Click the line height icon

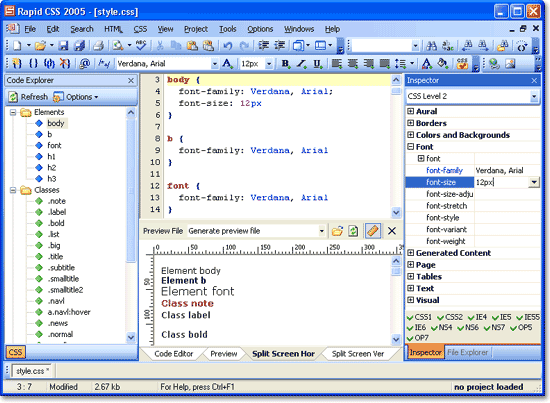point(400,63)
